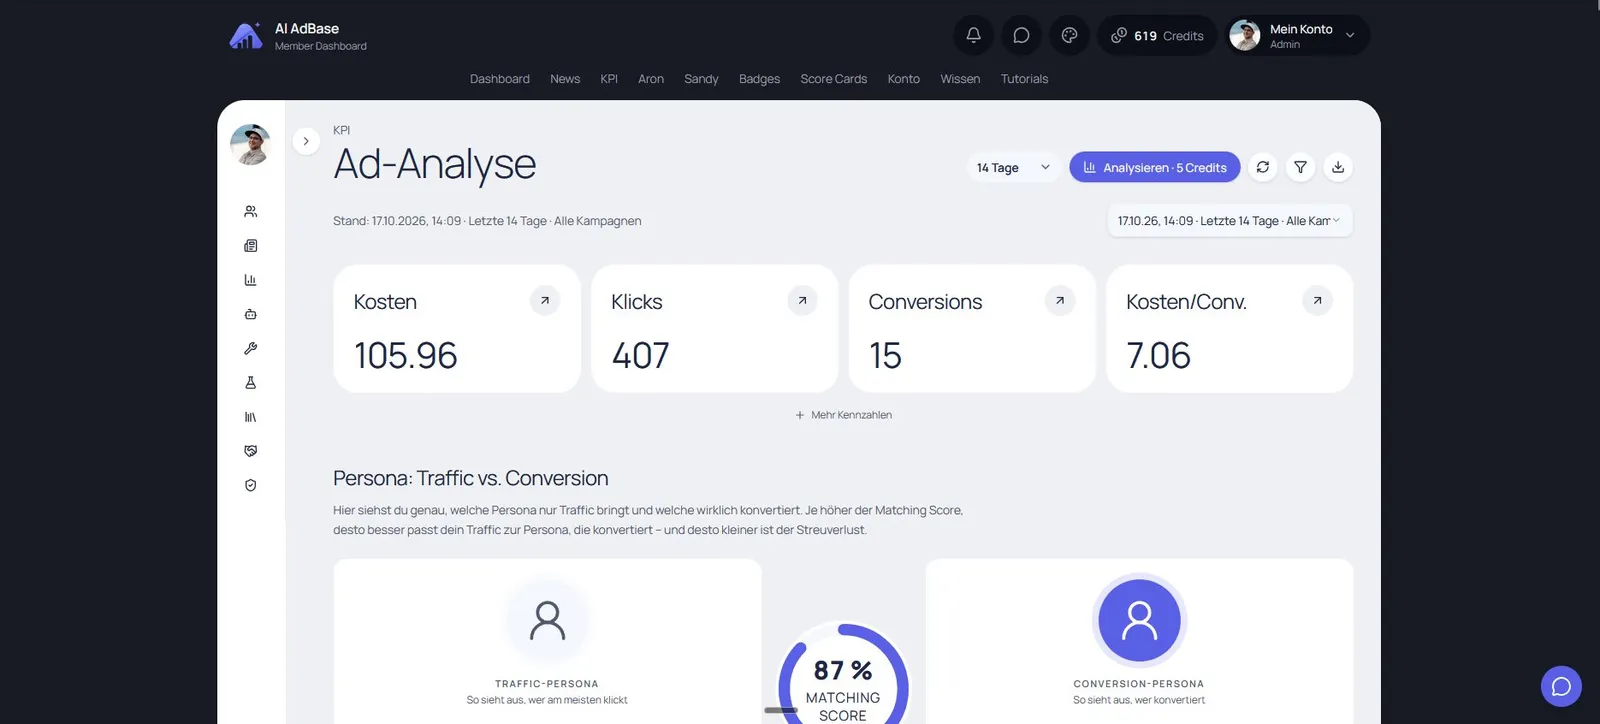The width and height of the screenshot is (1600, 724).
Task: Go to the Dashboard menu item
Action: 500,79
